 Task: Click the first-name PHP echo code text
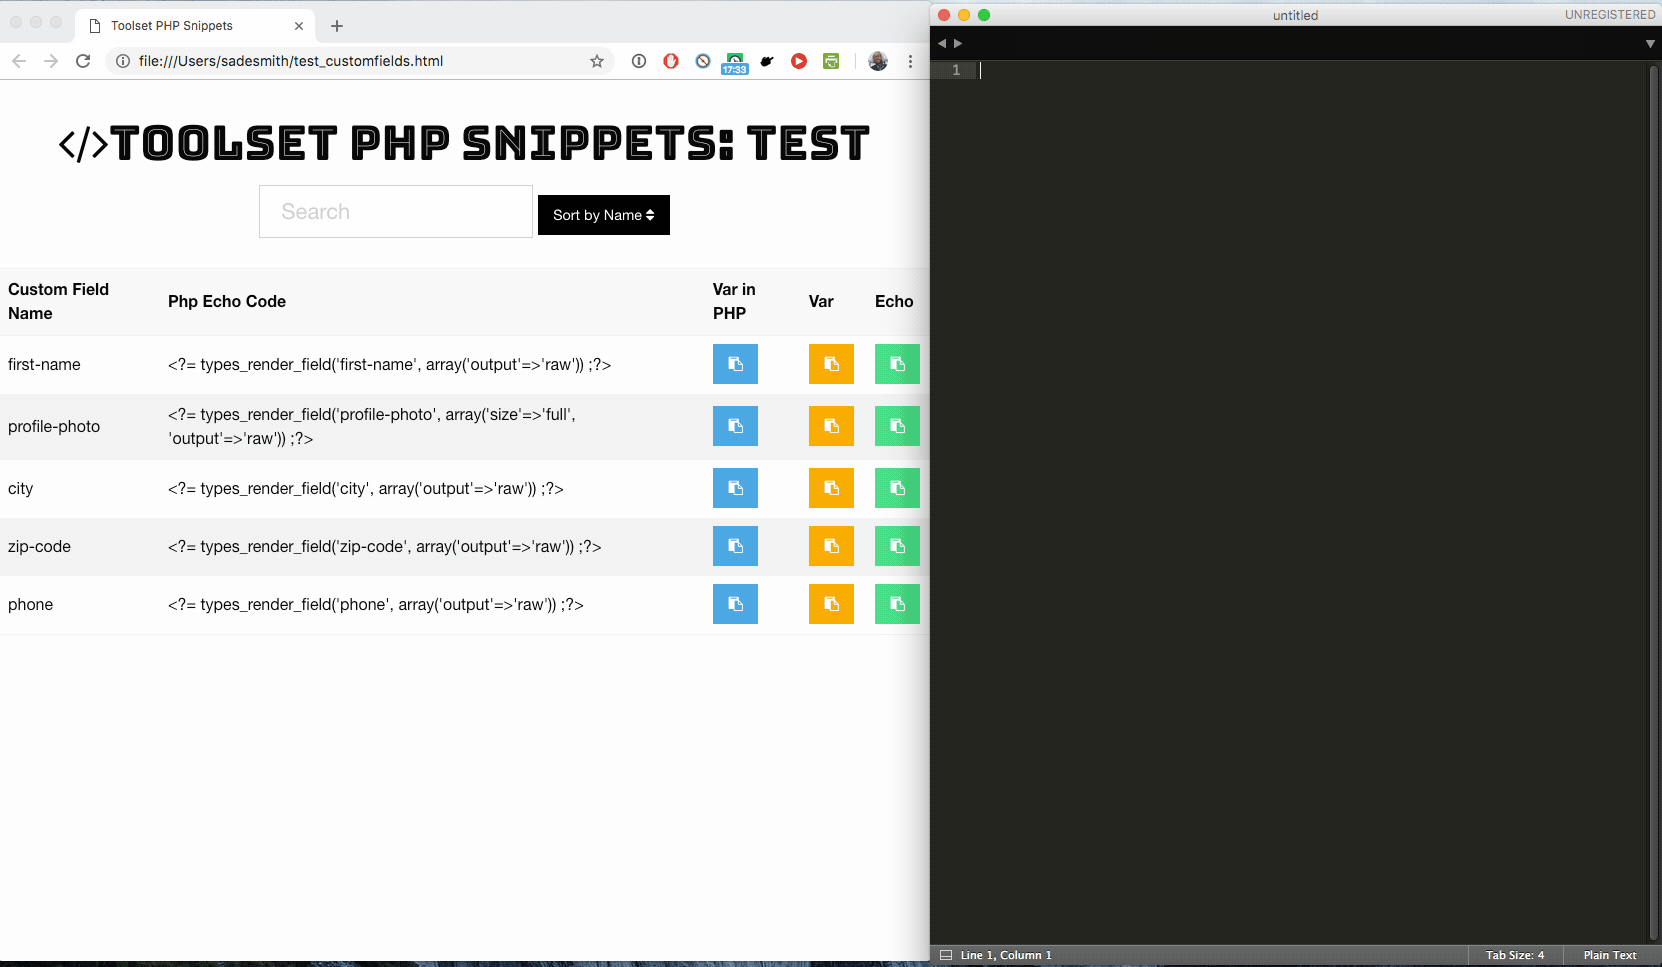389,364
